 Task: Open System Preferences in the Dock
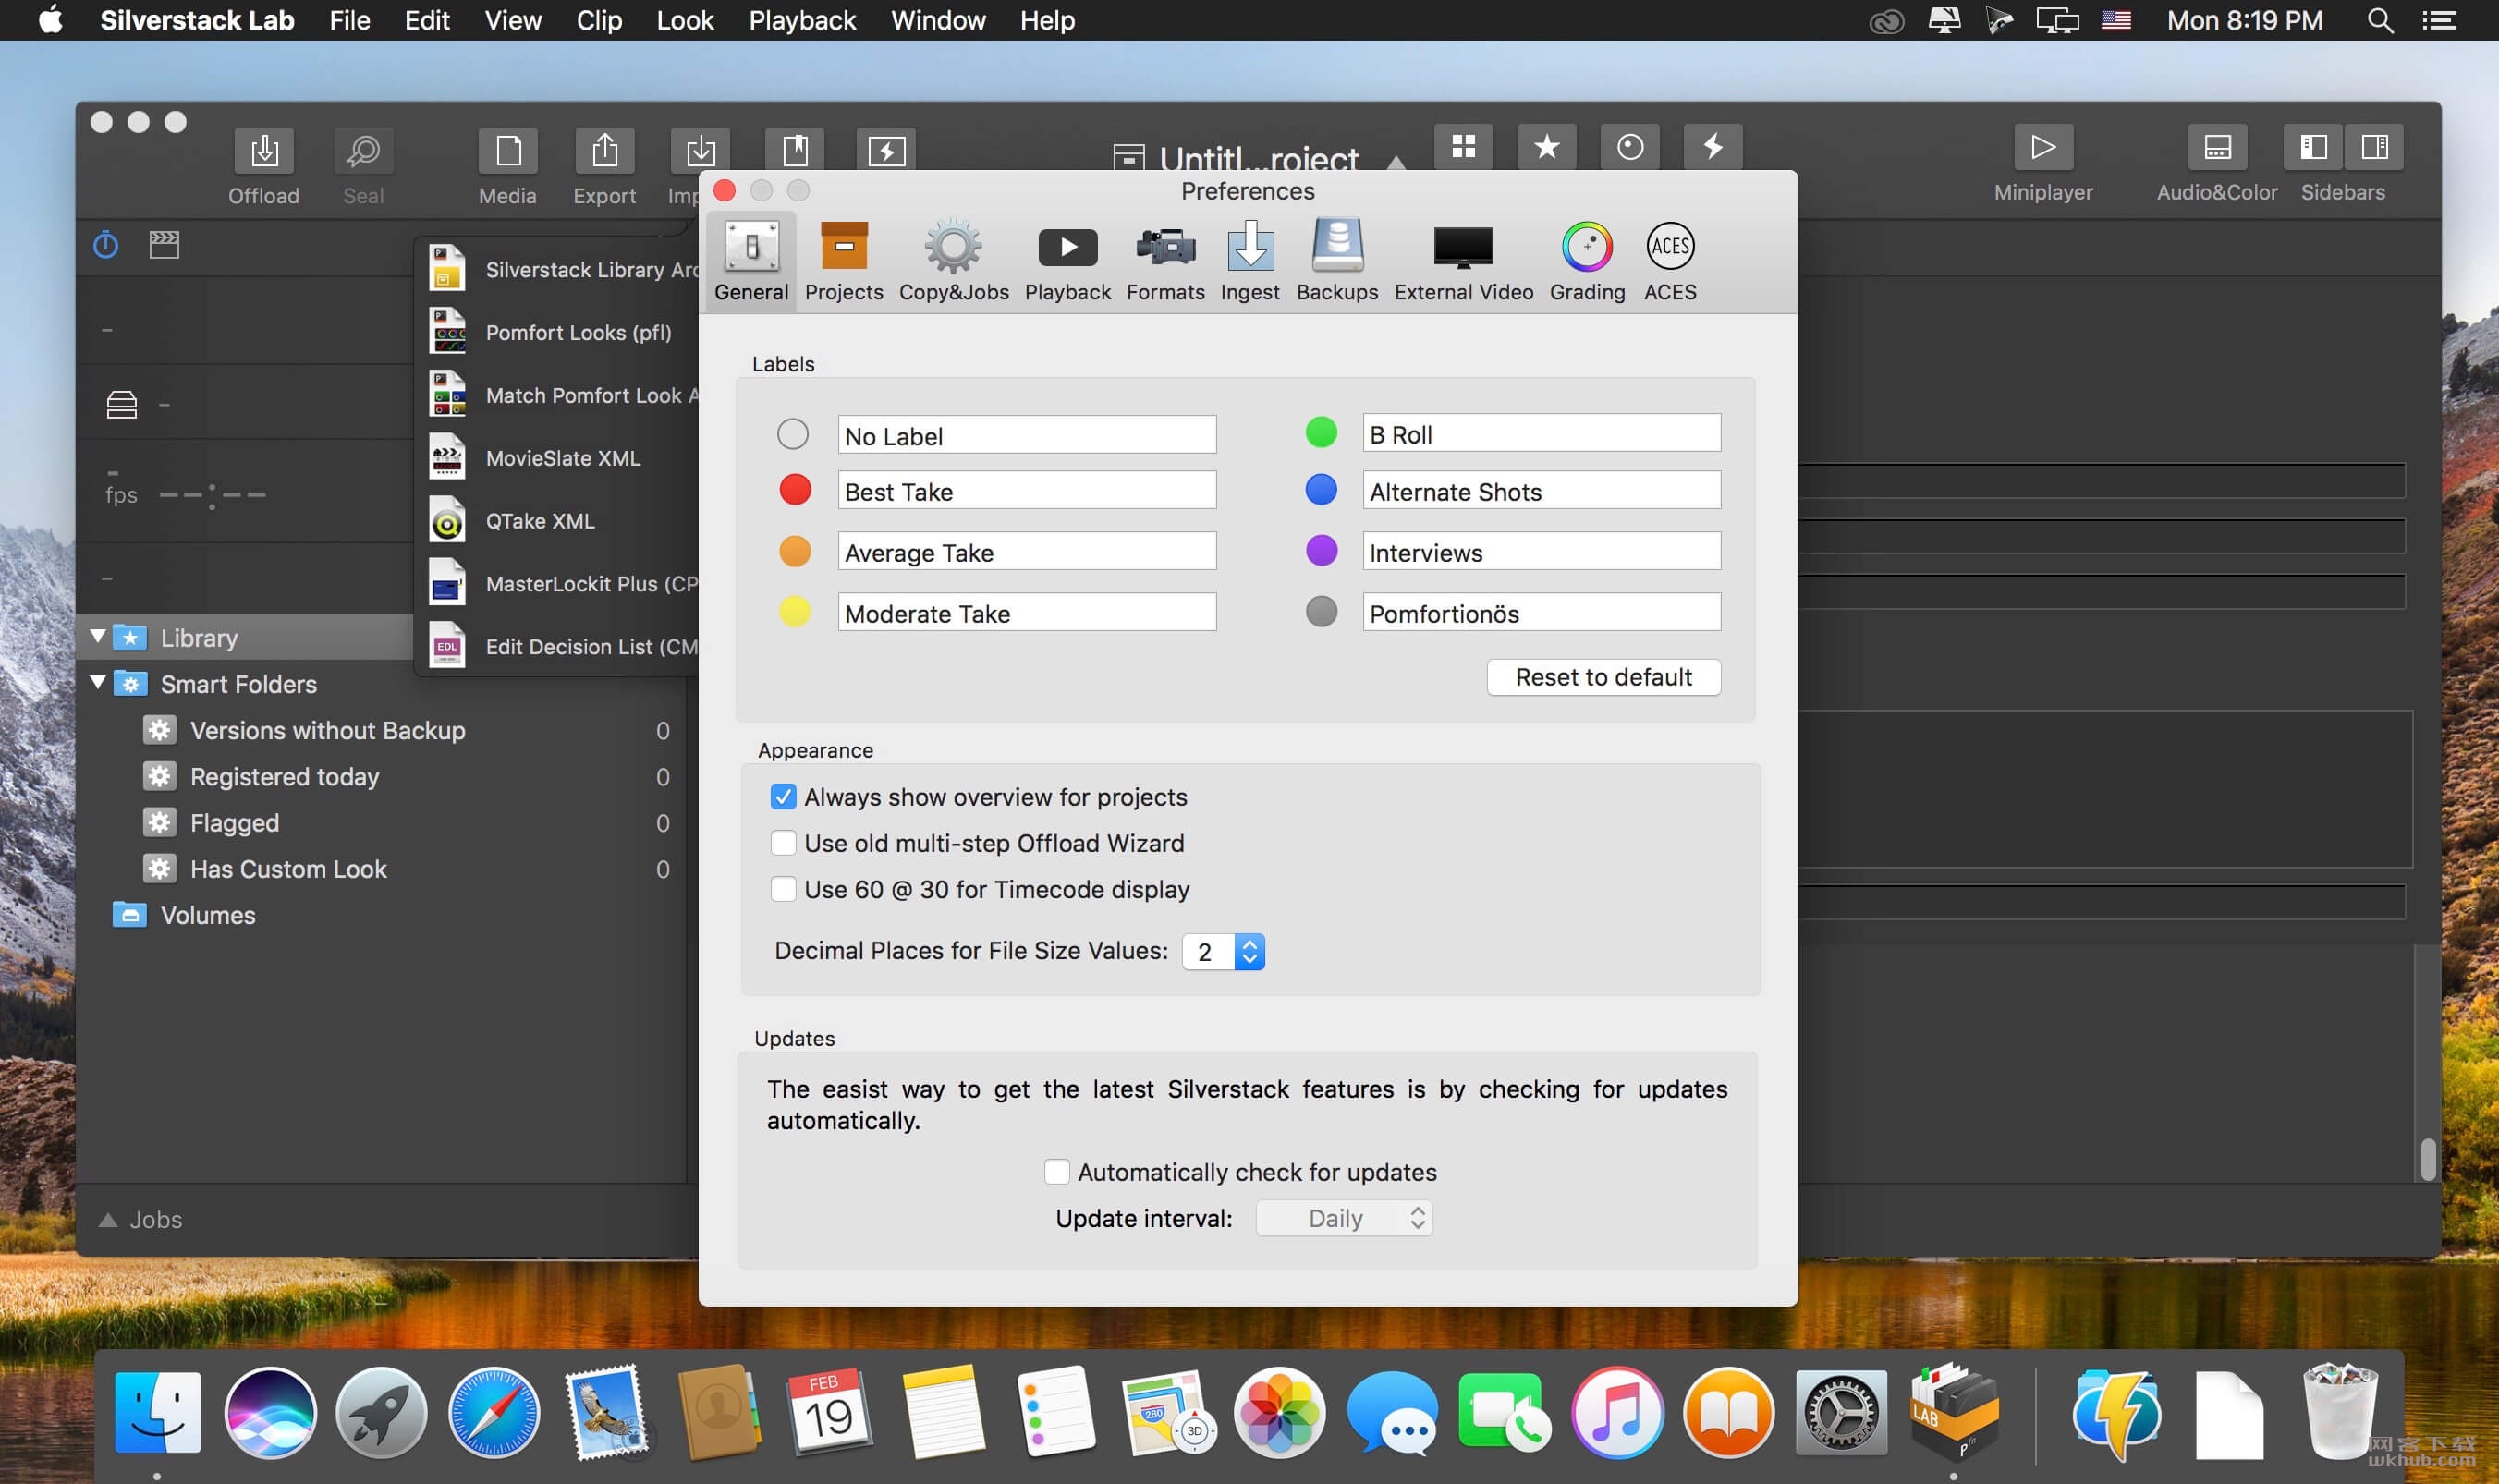1840,1412
